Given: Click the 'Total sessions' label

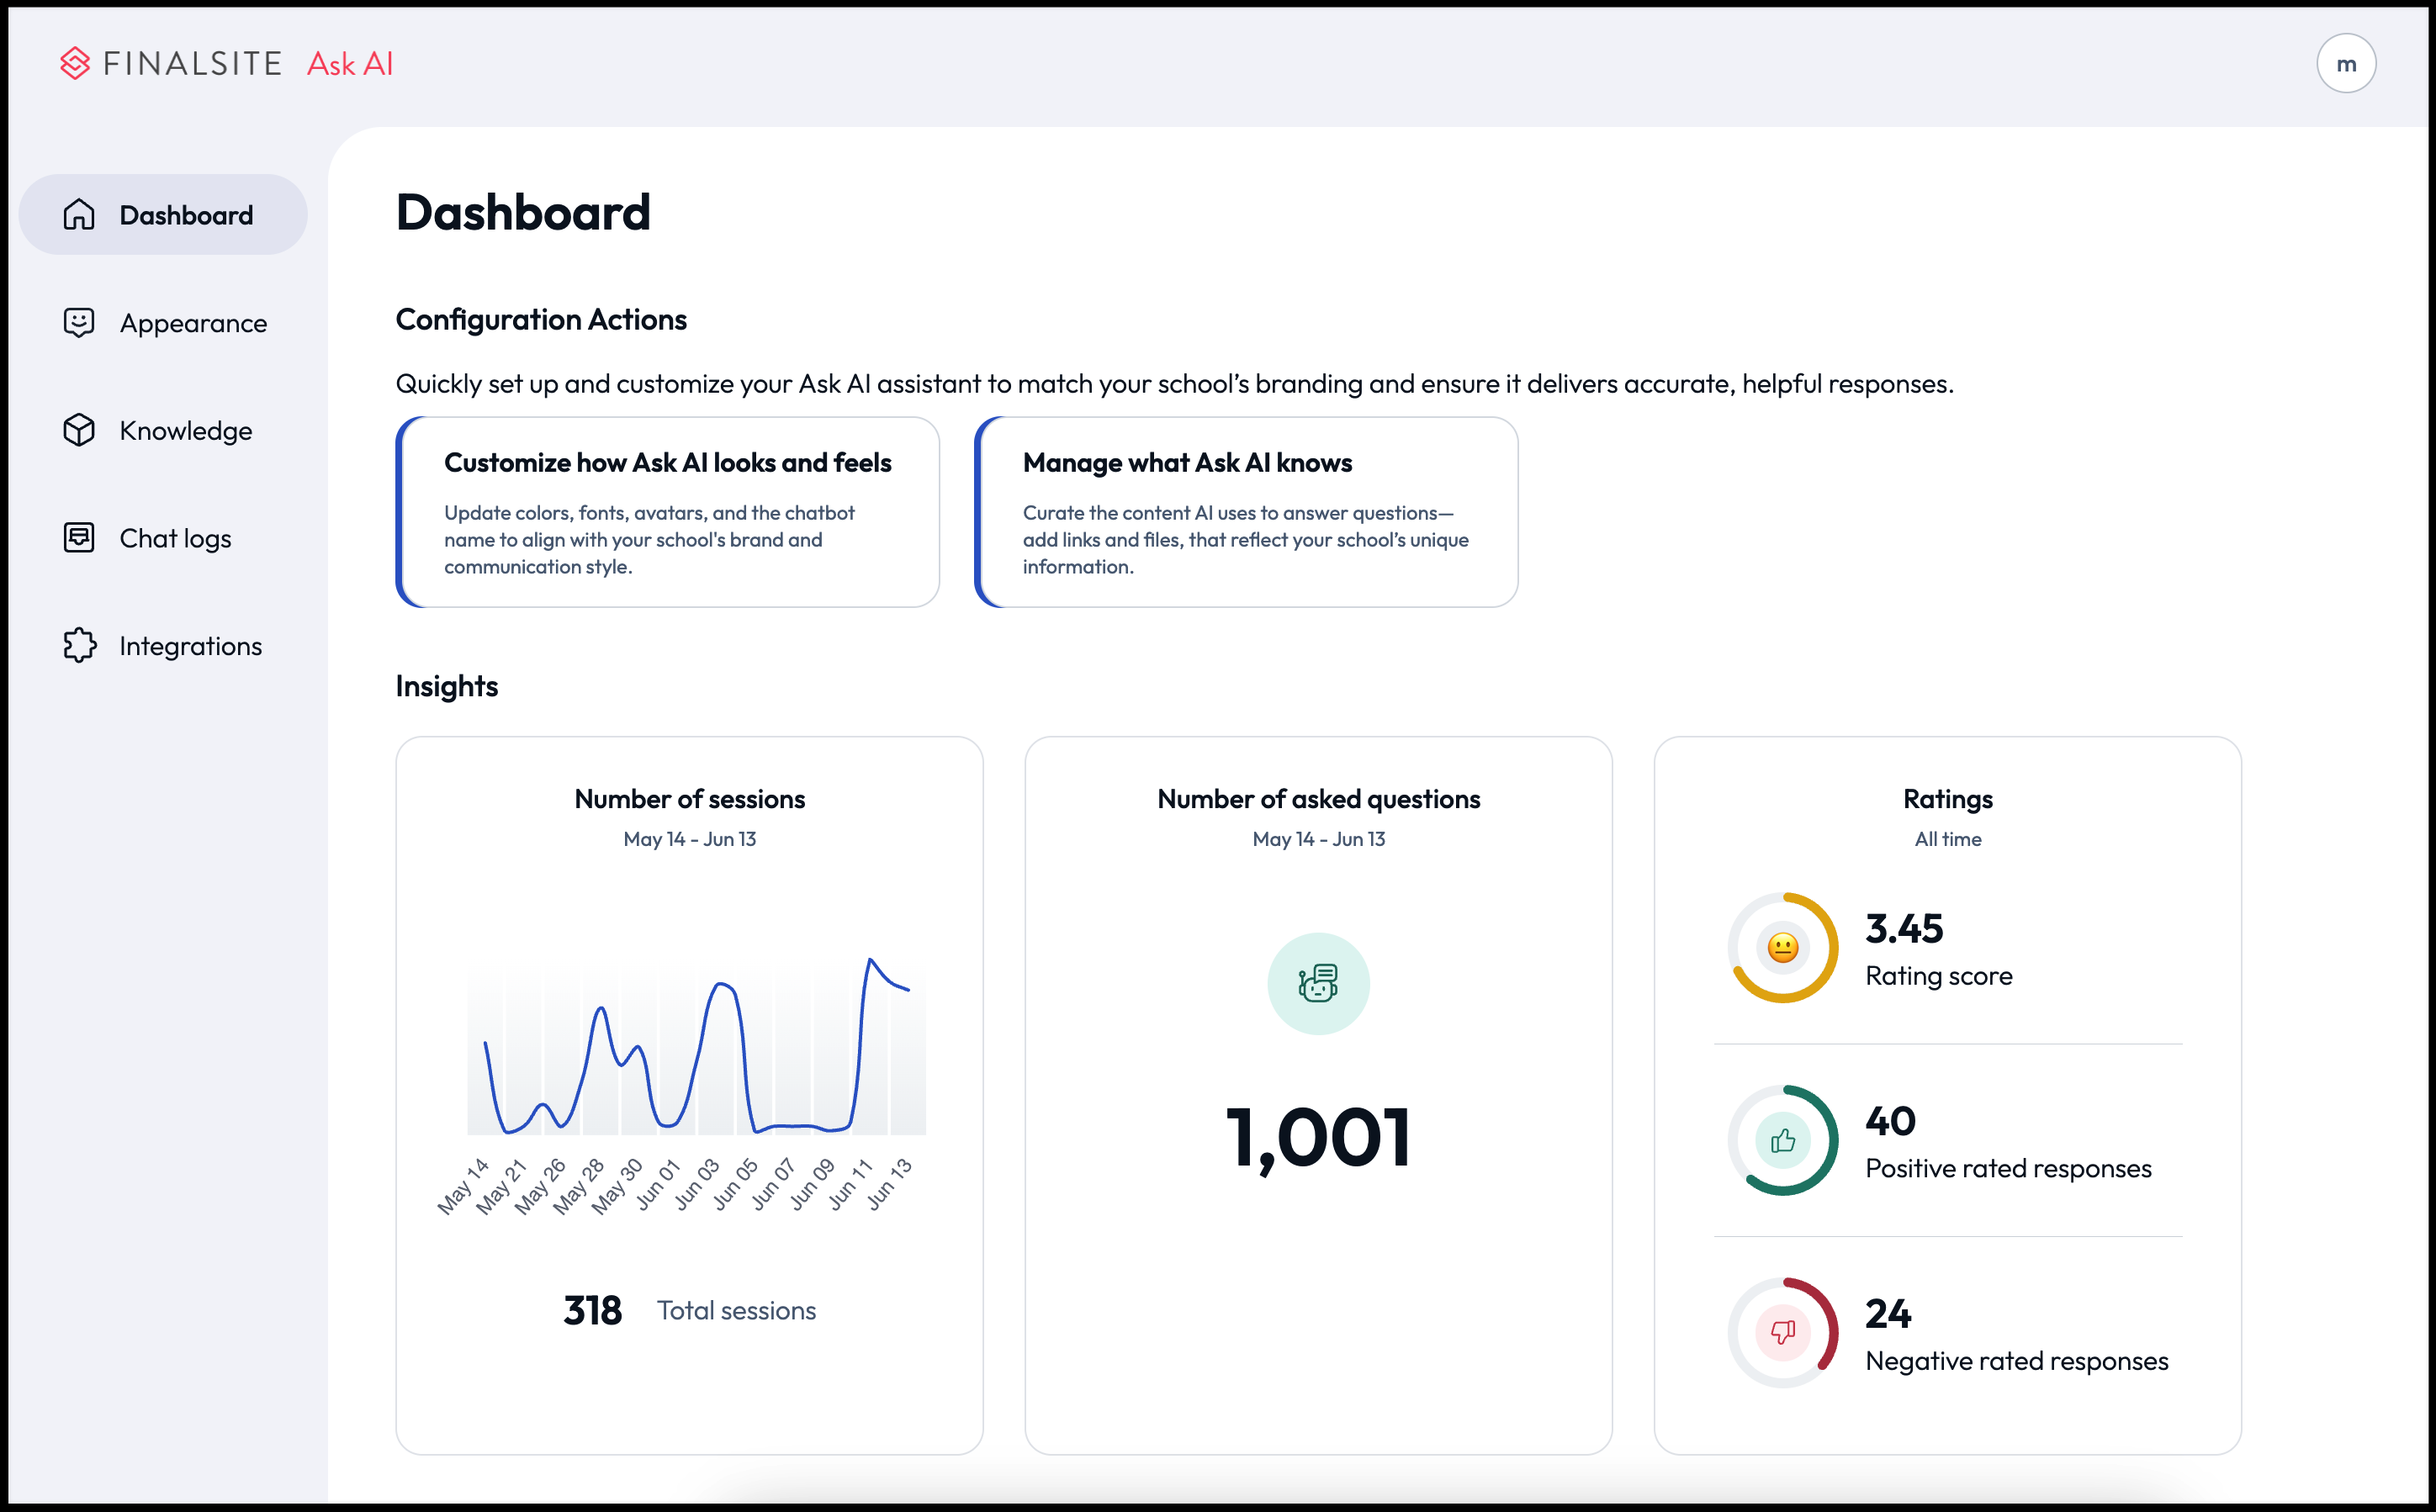Looking at the screenshot, I should click(x=736, y=1310).
